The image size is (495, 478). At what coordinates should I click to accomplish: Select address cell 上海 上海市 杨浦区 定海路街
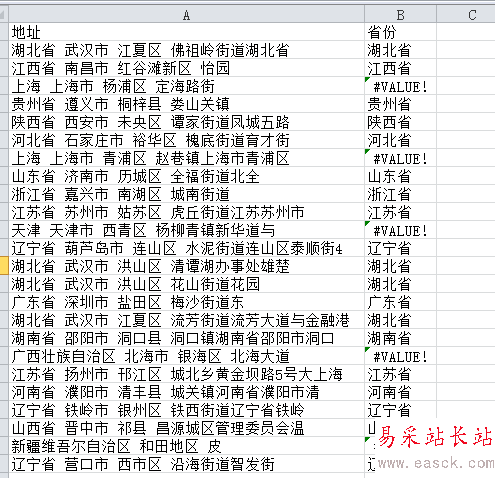[186, 86]
